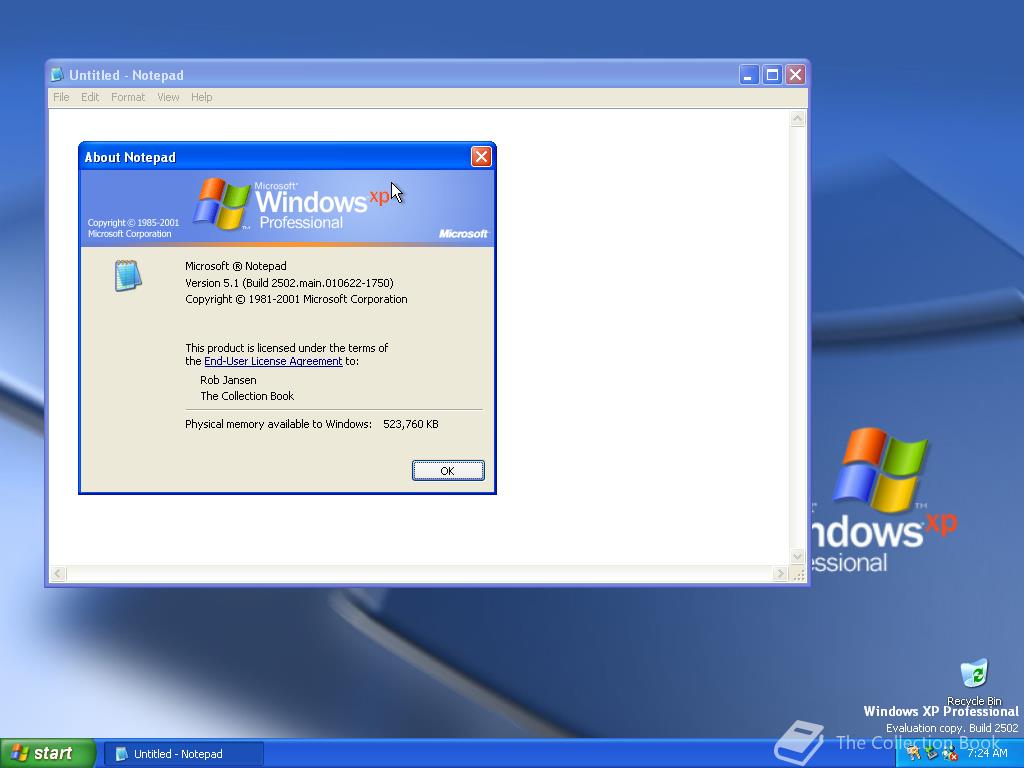Click the 'Version 5.1 (Build 2502.main.010622-1750)' text
This screenshot has height=768, width=1024.
(289, 283)
